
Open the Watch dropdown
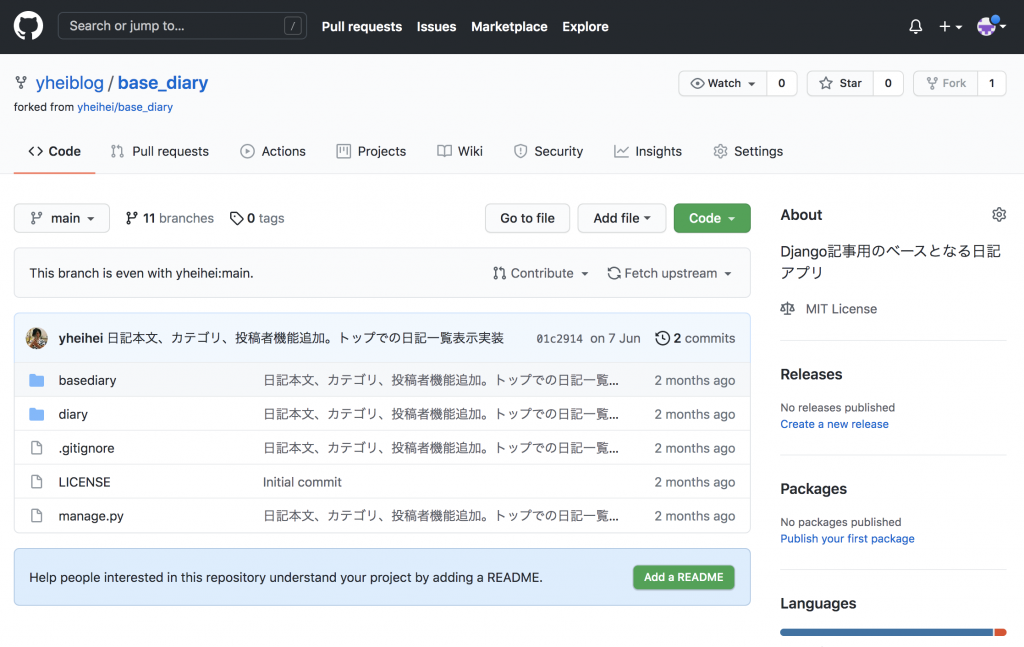(x=722, y=83)
